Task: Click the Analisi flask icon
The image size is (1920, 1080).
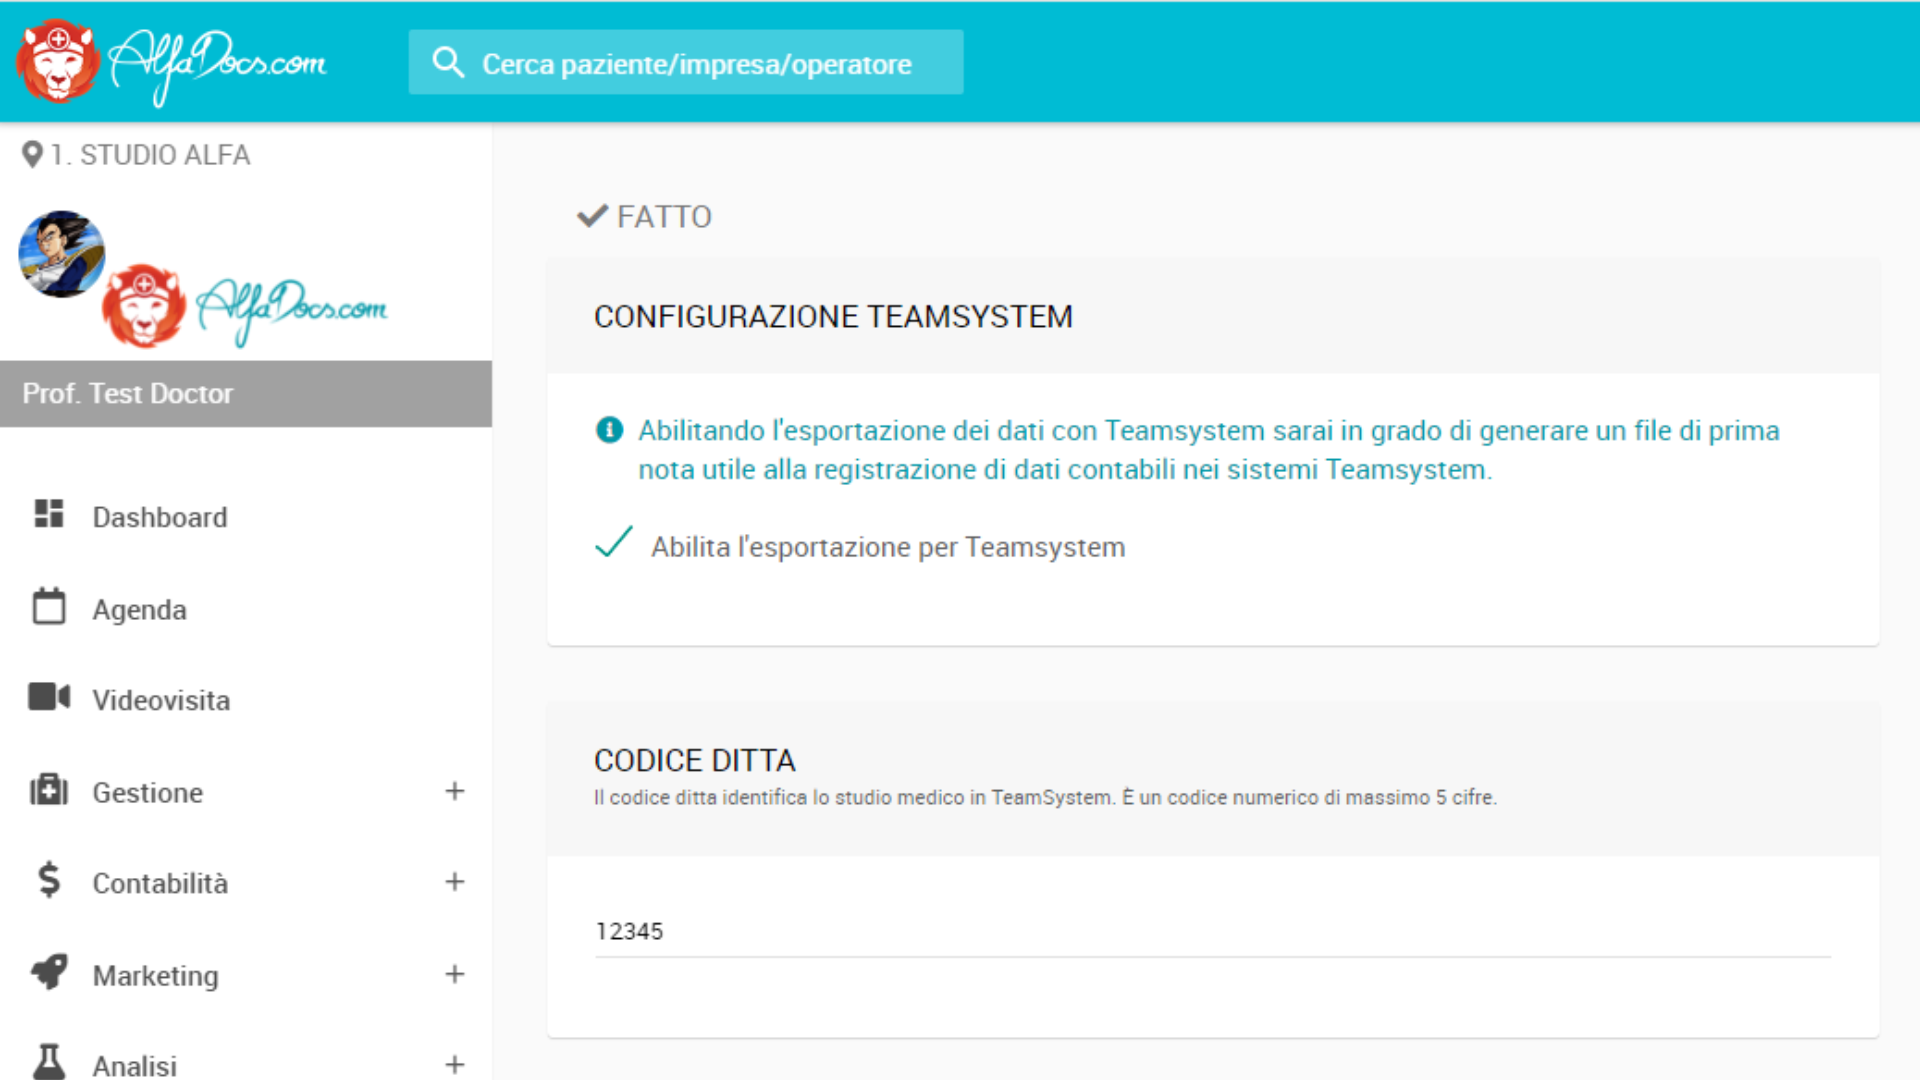Action: click(x=48, y=1062)
